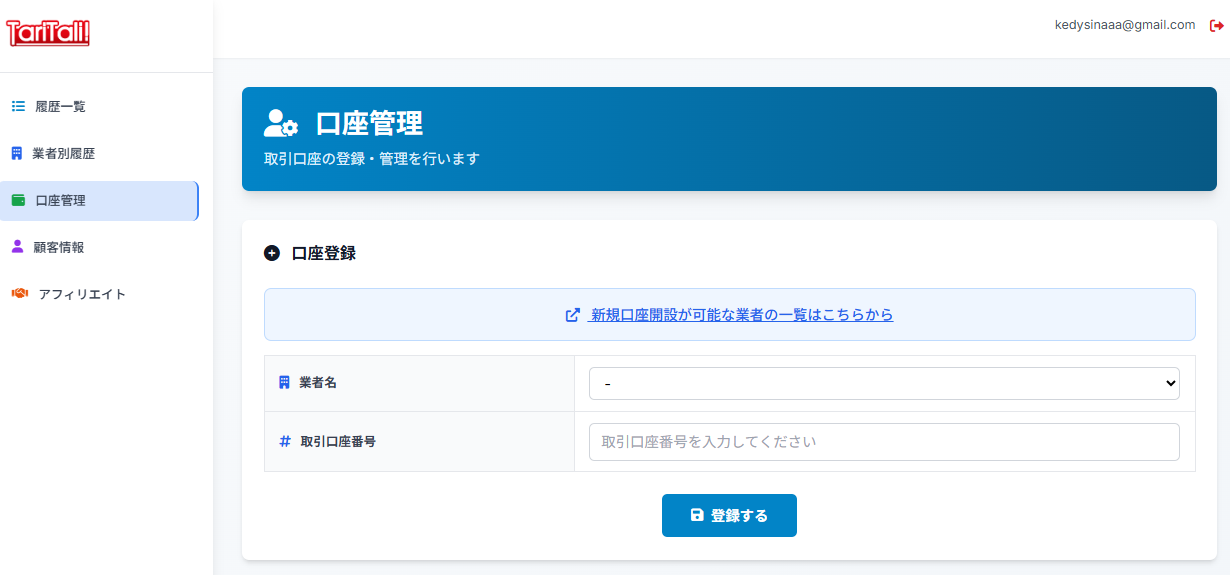Screen dimensions: 1230x575
Task: Click the 取引口座番号 input field
Action: (x=884, y=442)
